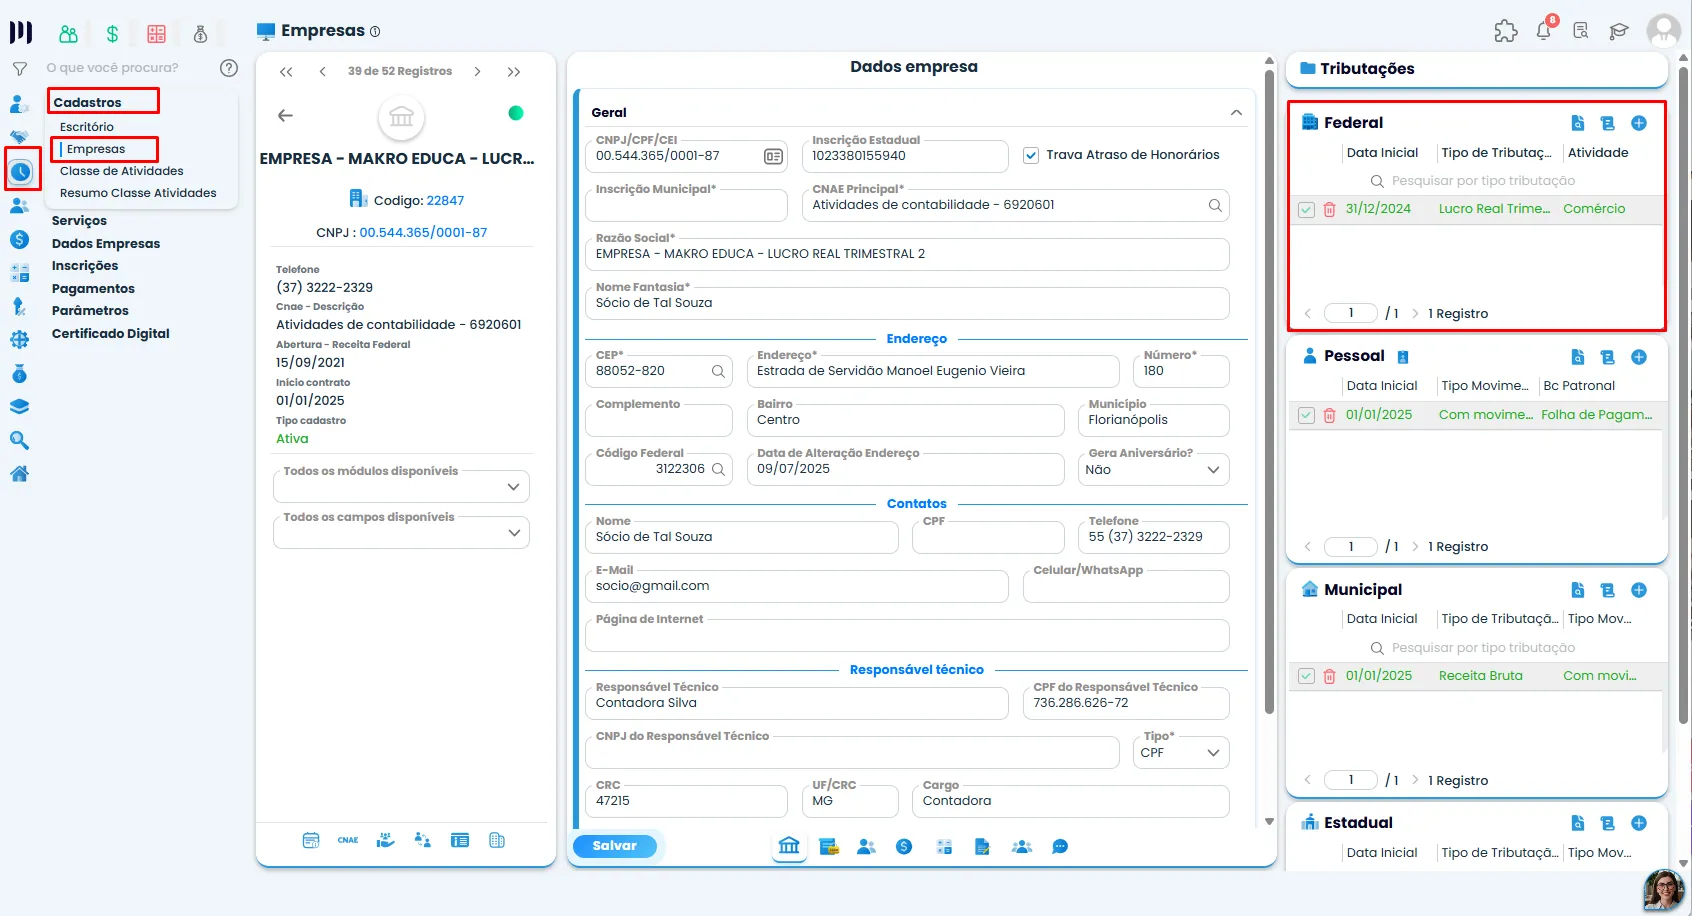Open the dollar sign financial module
The image size is (1692, 916).
pyautogui.click(x=112, y=34)
